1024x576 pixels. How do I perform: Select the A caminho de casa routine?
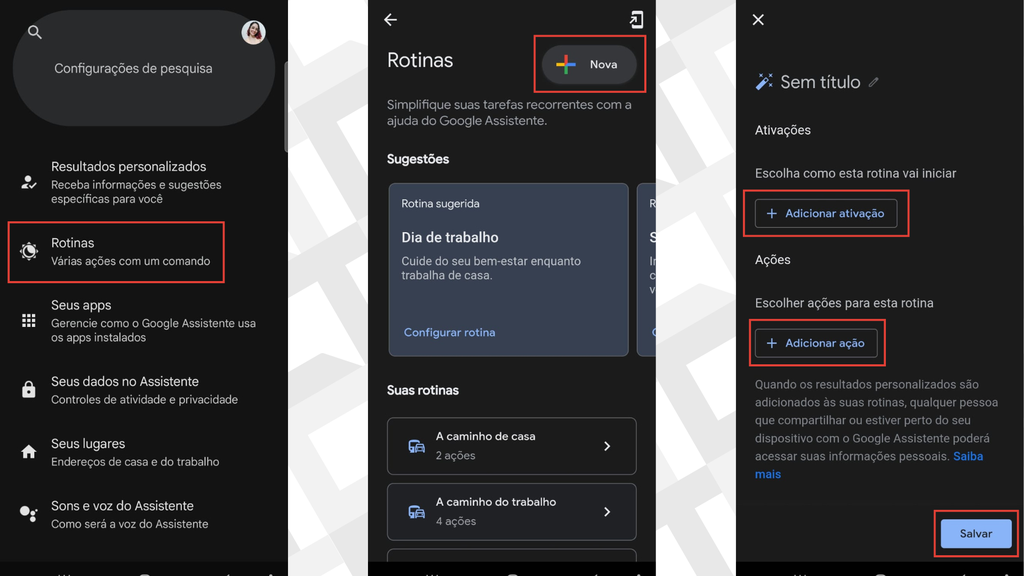(511, 446)
